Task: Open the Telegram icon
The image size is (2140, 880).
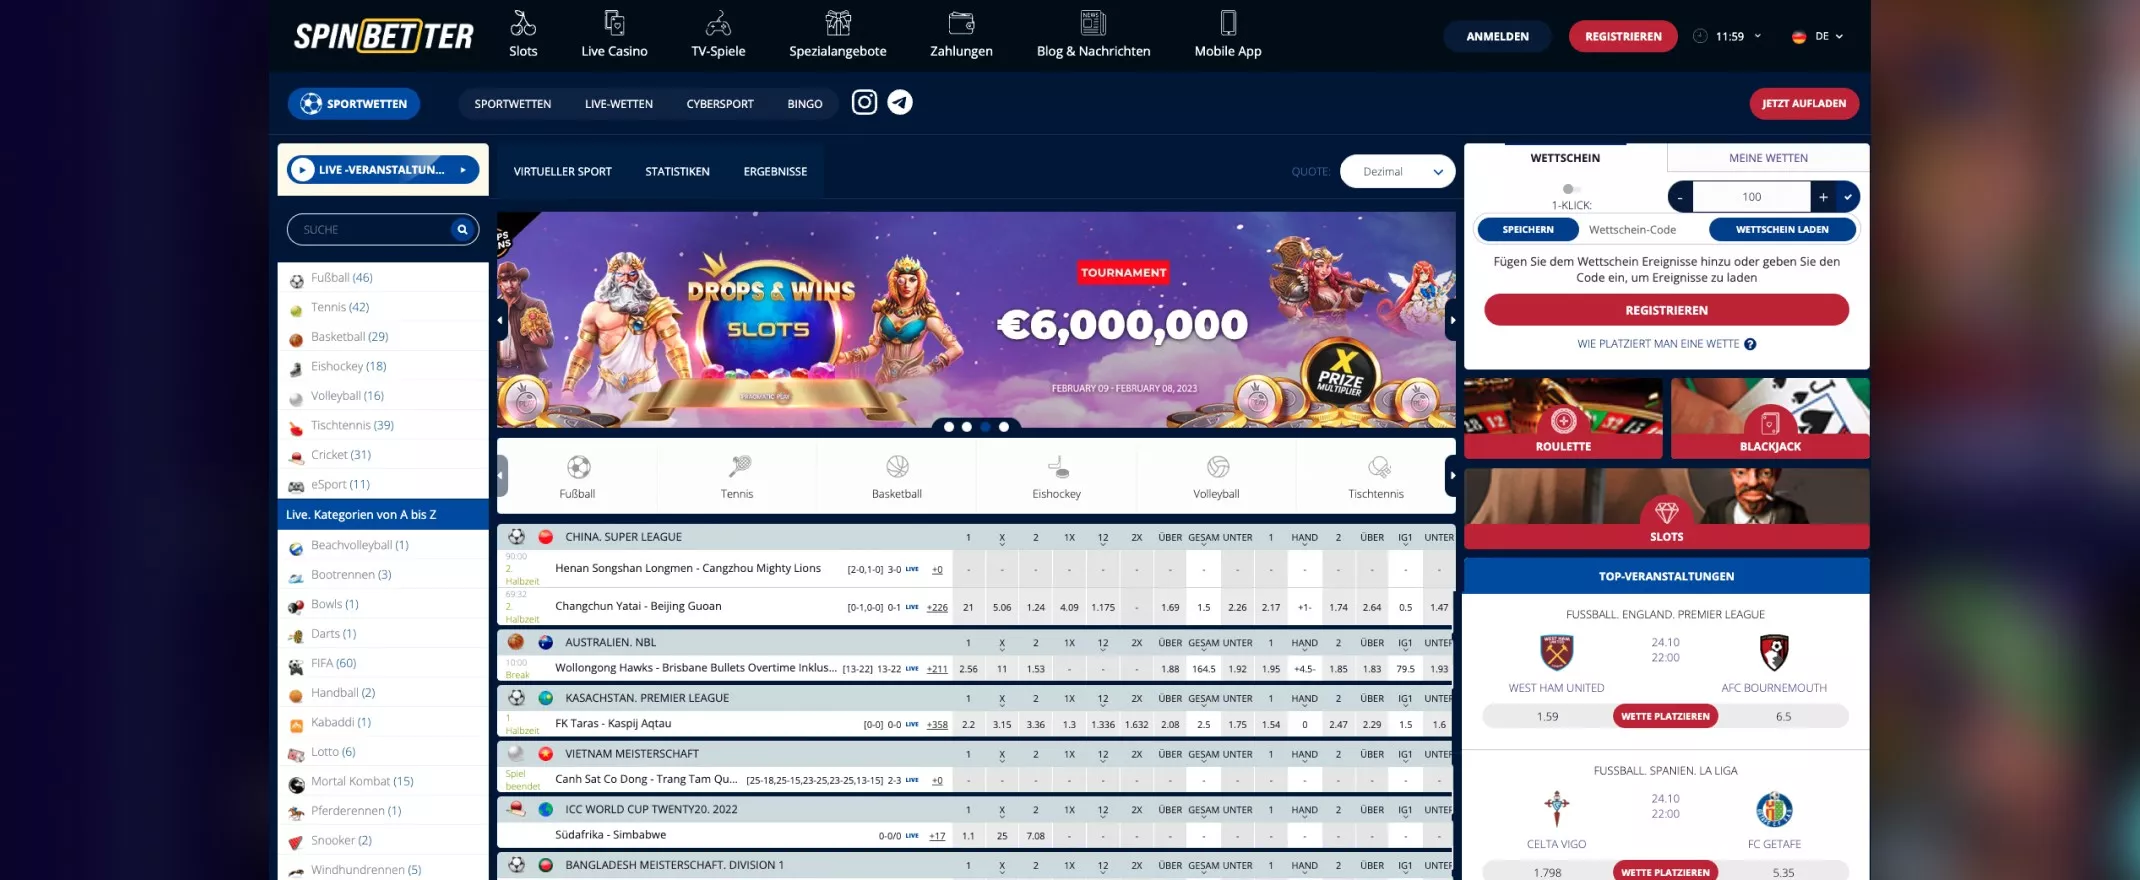Action: click(900, 102)
